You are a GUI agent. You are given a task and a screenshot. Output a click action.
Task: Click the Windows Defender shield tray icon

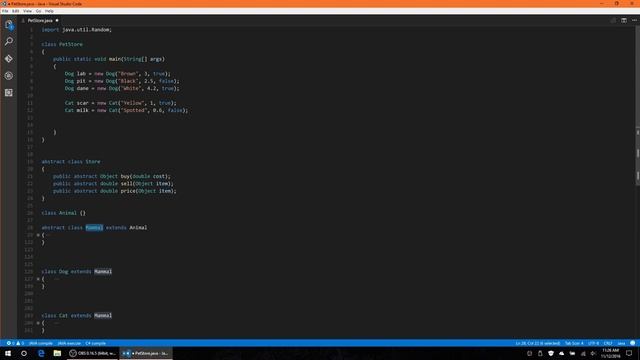[x=551, y=353]
